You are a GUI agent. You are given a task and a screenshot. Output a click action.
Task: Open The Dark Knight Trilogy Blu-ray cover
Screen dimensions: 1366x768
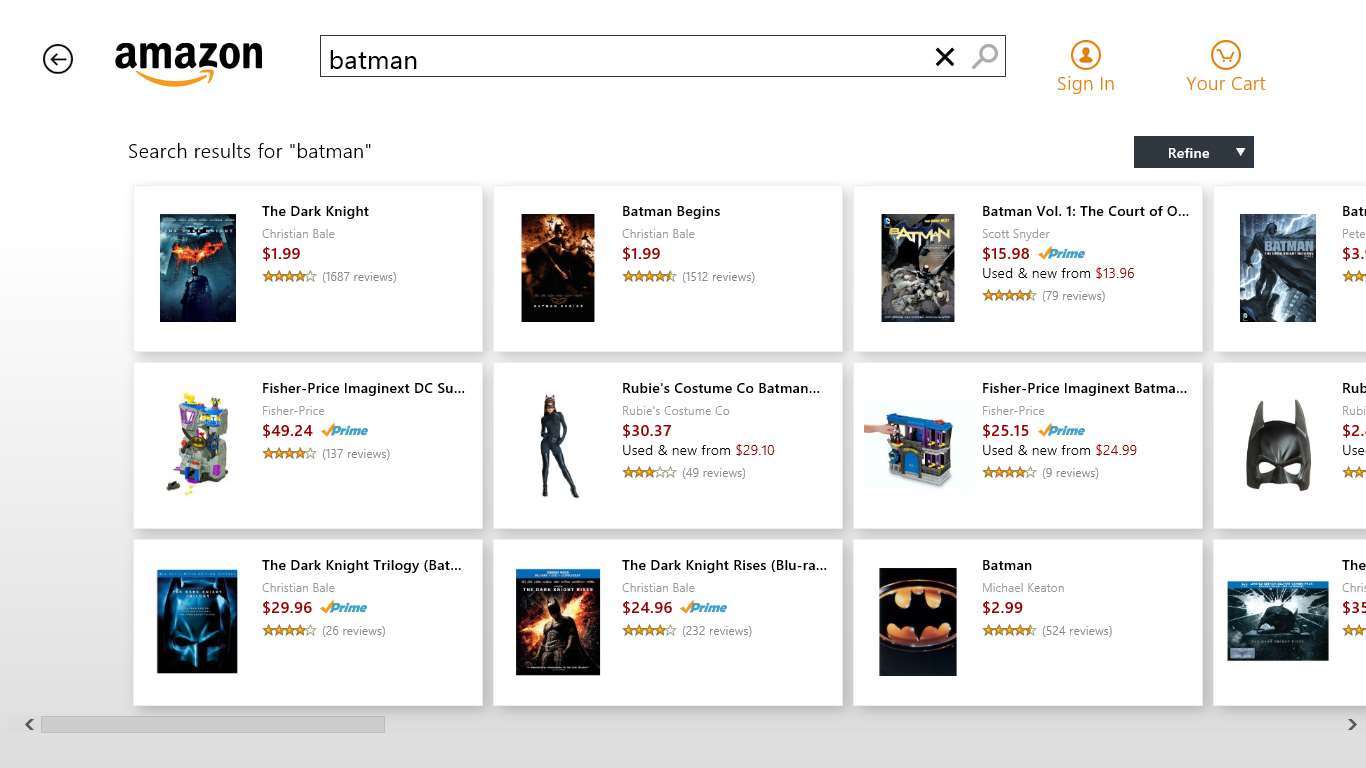pyautogui.click(x=197, y=622)
